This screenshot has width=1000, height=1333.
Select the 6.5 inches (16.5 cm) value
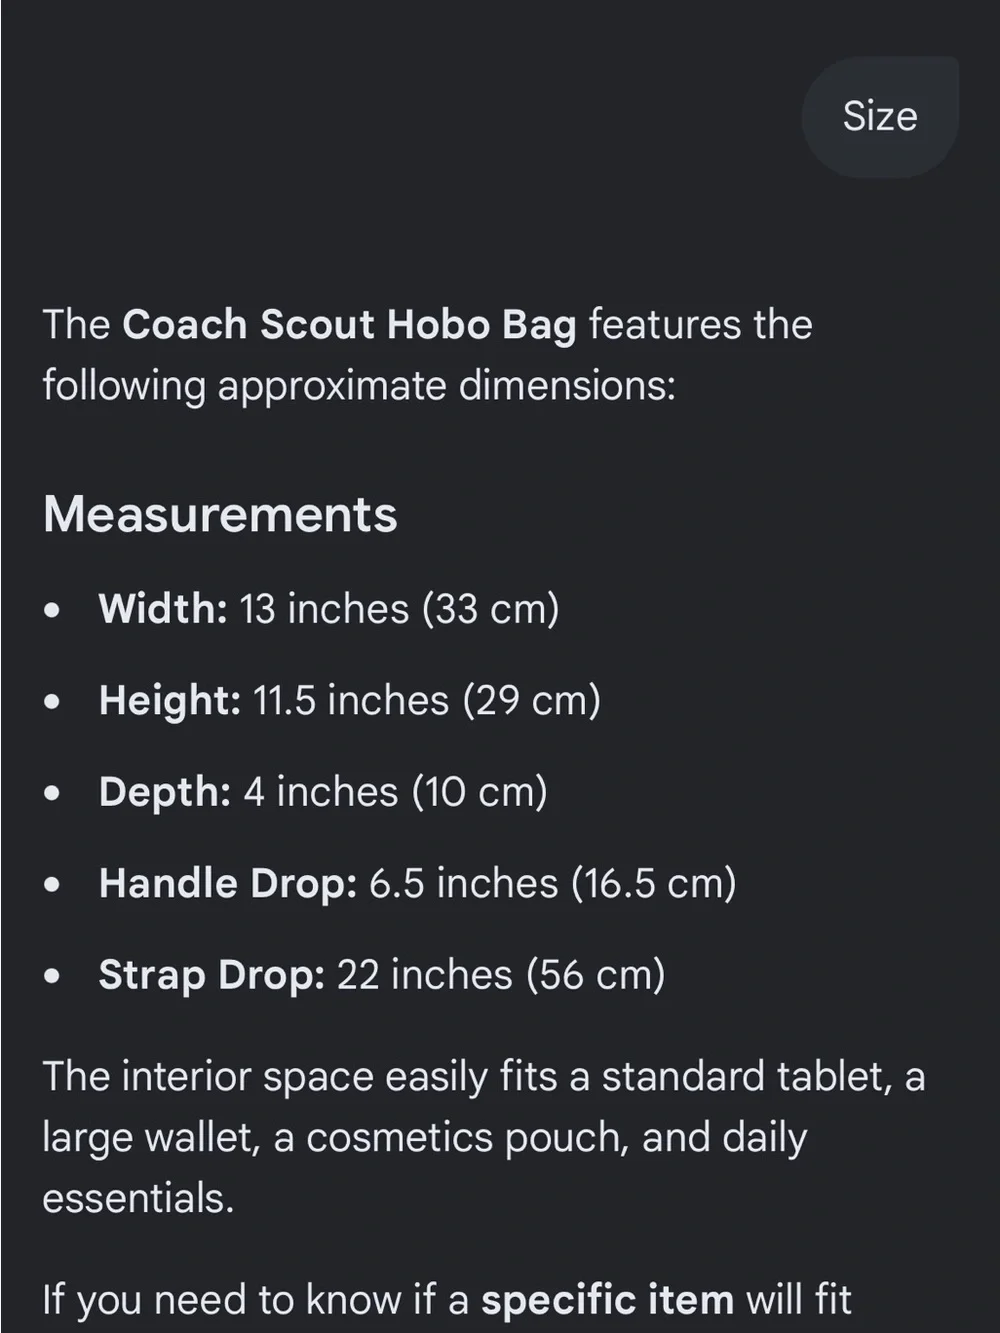point(553,883)
